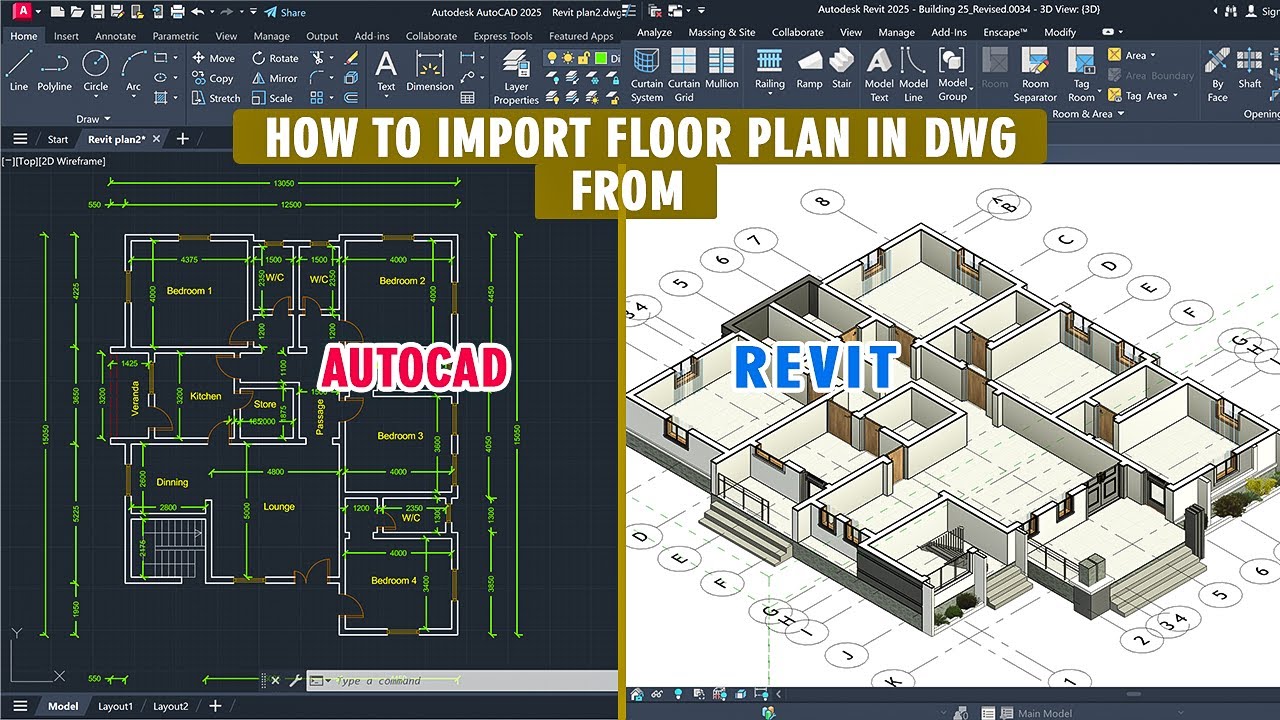The height and width of the screenshot is (720, 1280).
Task: Select the Model Line tool
Action: (913, 75)
